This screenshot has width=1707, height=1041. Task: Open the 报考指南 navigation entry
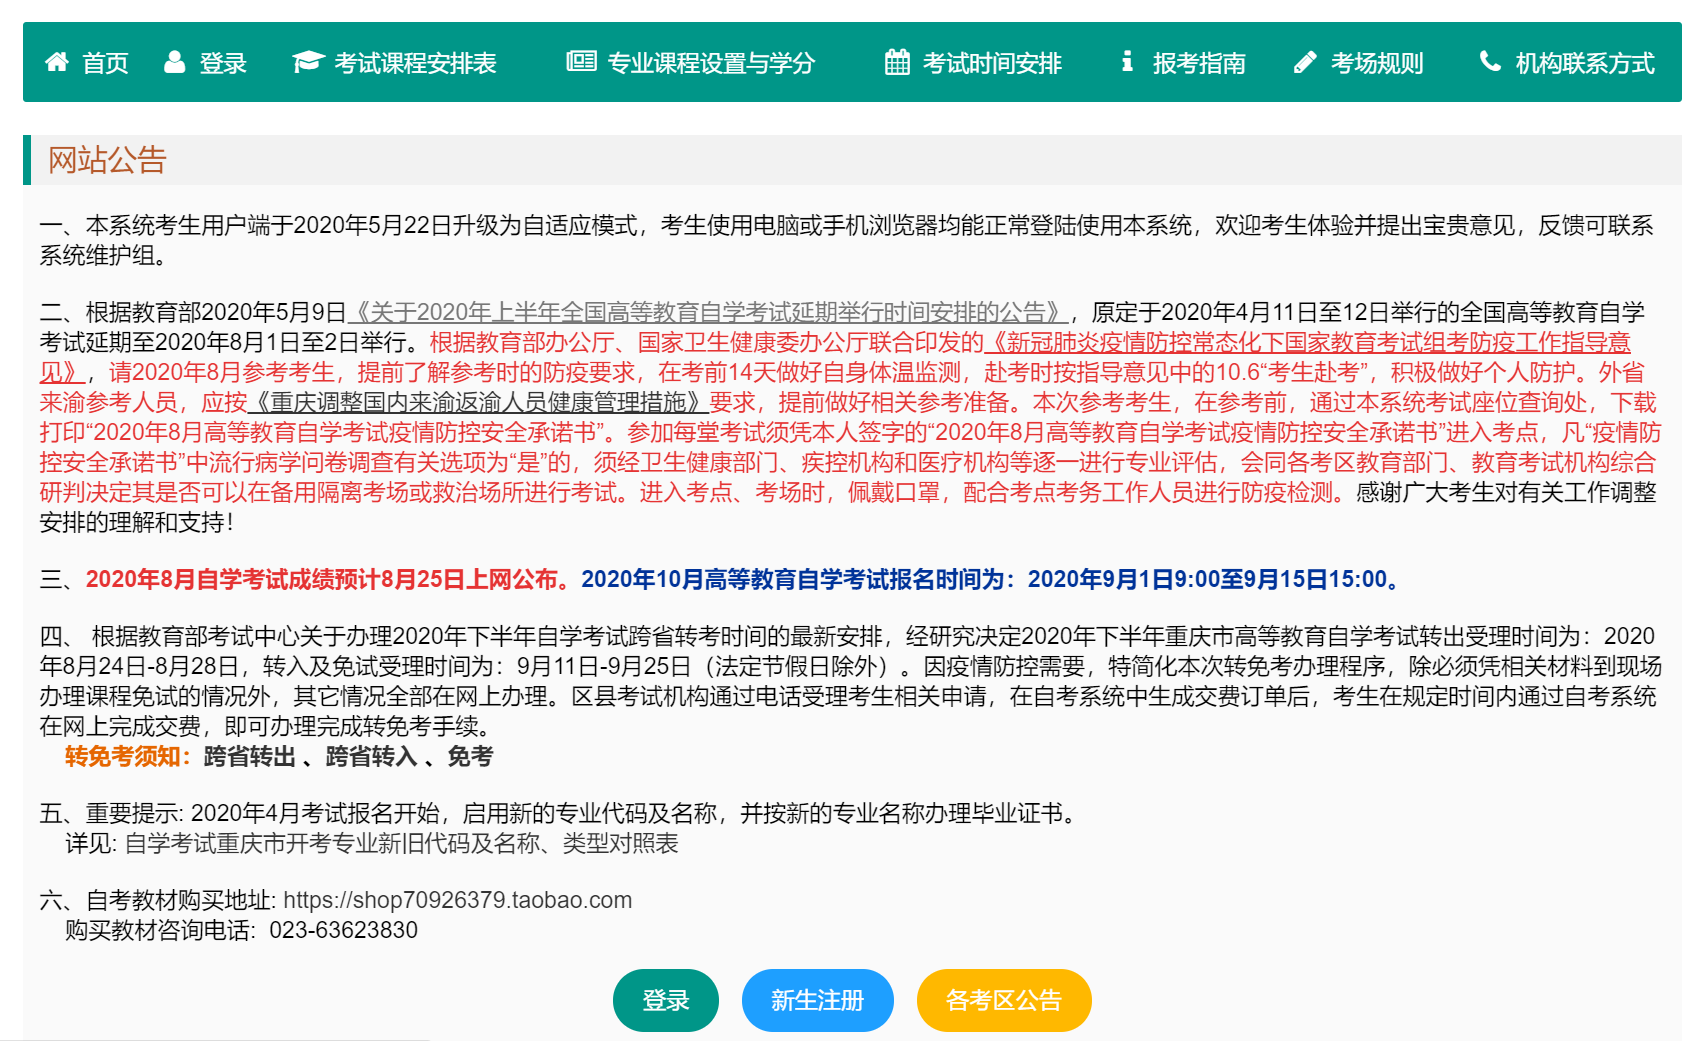point(1200,62)
